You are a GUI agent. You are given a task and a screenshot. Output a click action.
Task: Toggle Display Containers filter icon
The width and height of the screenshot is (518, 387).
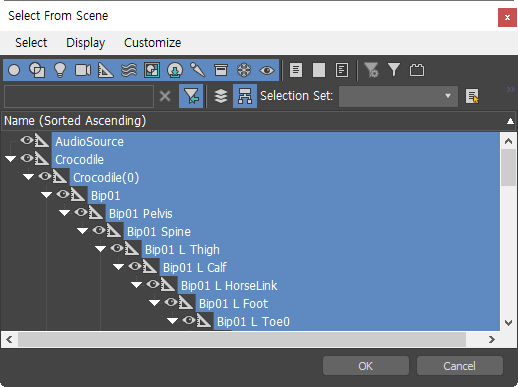[221, 70]
